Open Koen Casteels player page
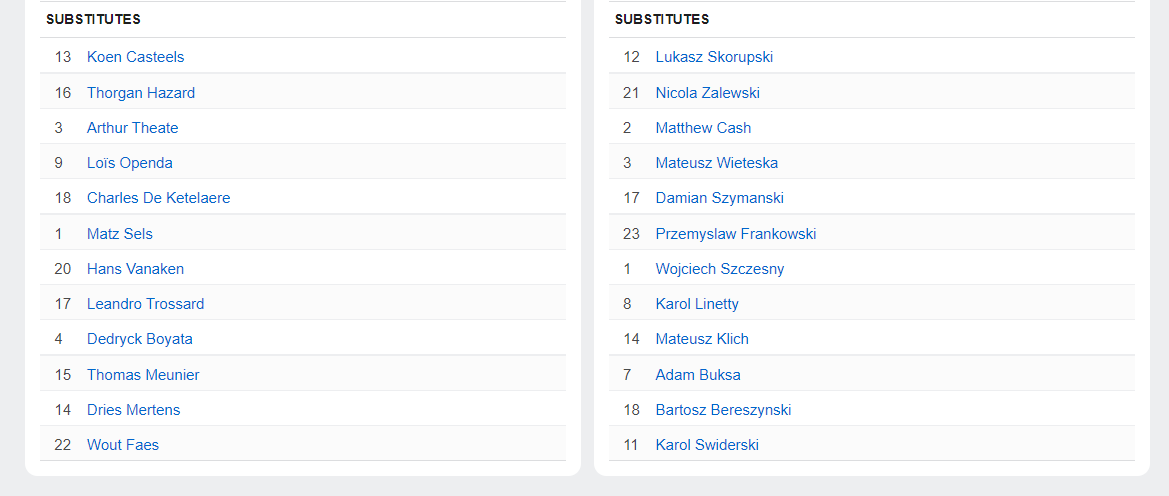Viewport: 1169px width, 496px height. [135, 57]
